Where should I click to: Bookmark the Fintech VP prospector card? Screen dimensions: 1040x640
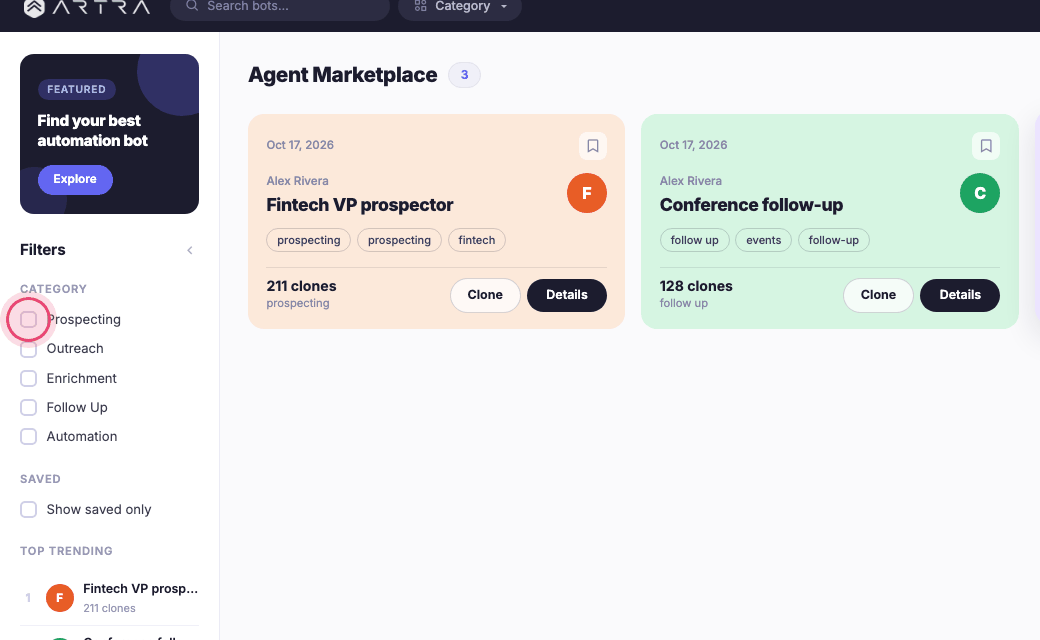click(592, 146)
